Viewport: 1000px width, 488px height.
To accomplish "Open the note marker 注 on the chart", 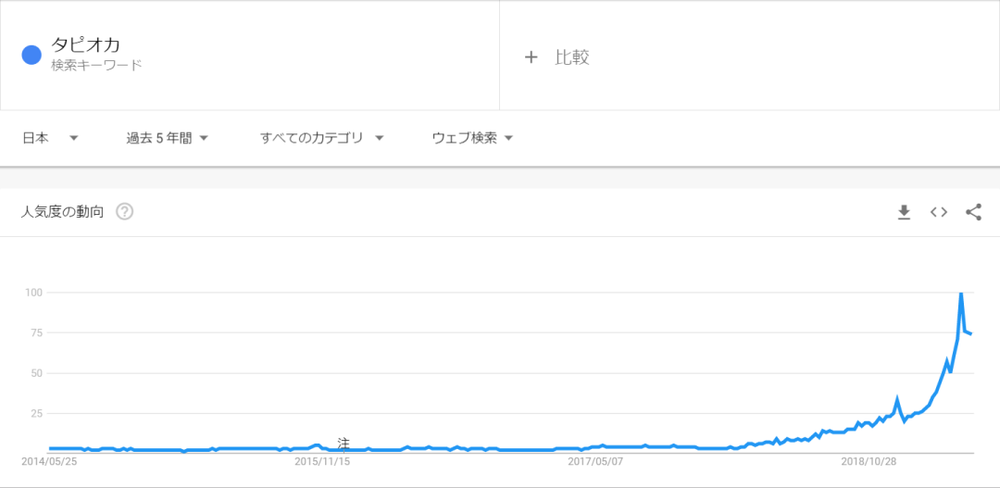I will pos(344,443).
